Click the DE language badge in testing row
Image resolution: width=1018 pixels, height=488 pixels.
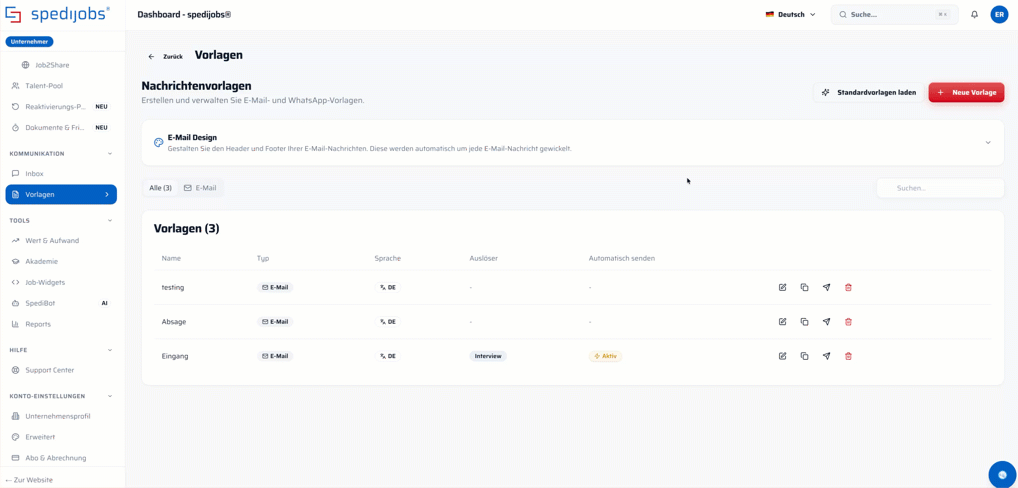pyautogui.click(x=388, y=287)
